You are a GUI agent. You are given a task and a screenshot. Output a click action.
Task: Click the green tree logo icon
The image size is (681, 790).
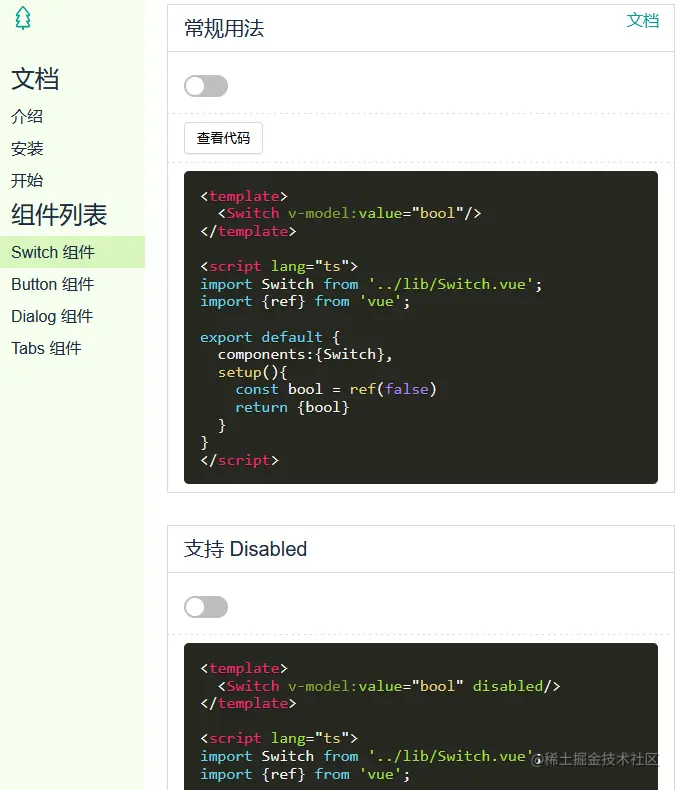(23, 18)
